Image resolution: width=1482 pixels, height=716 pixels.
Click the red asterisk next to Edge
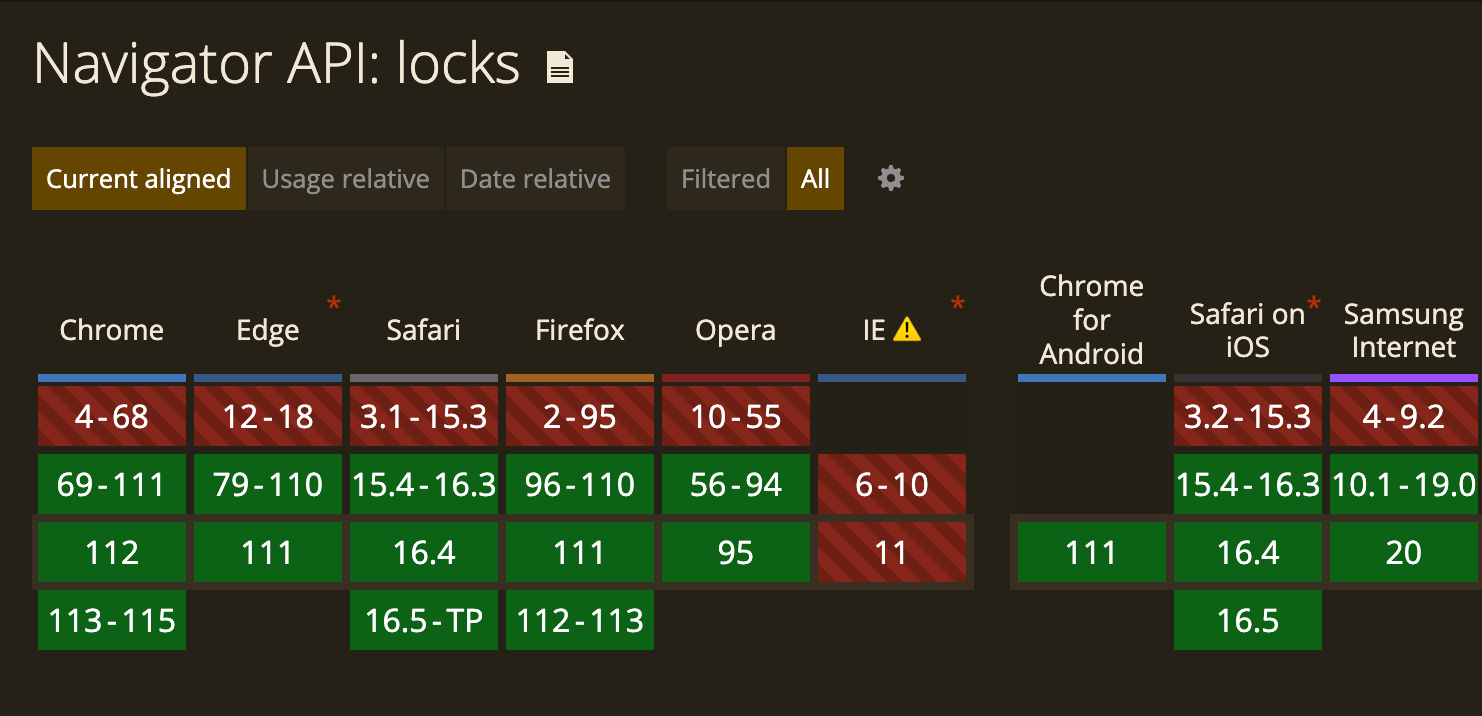[x=334, y=303]
